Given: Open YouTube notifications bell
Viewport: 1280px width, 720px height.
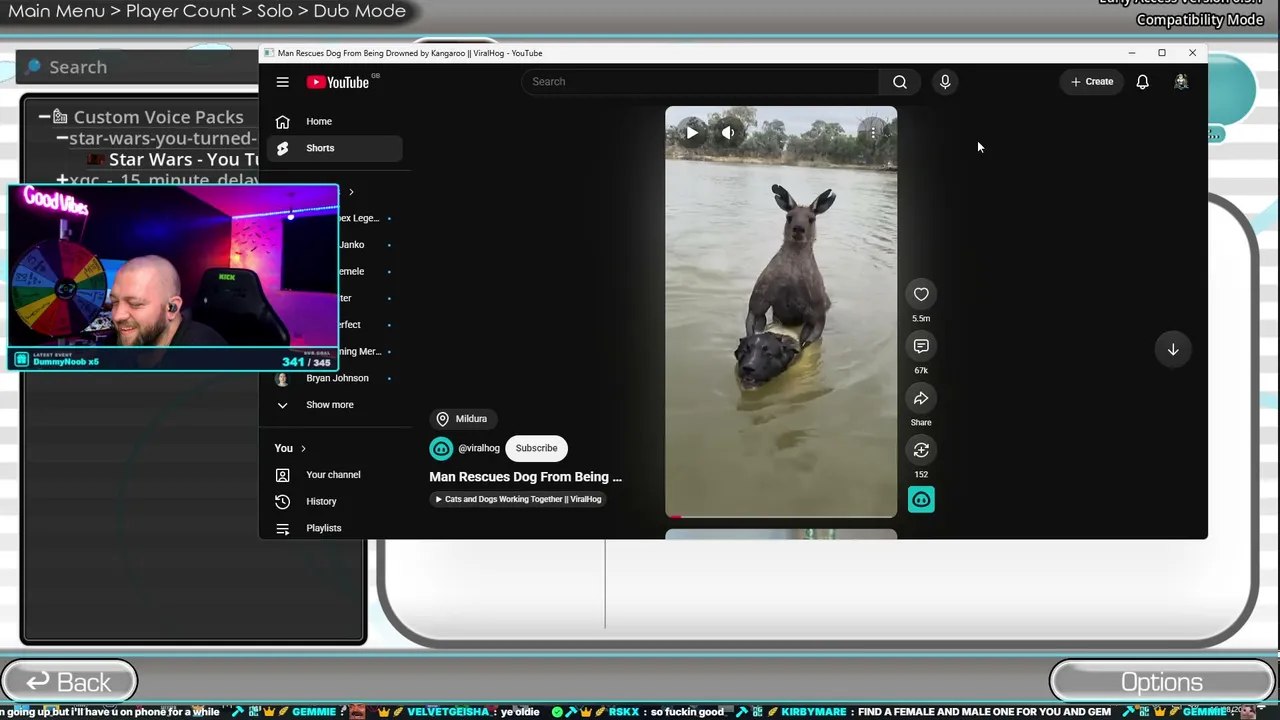Looking at the screenshot, I should coord(1142,82).
